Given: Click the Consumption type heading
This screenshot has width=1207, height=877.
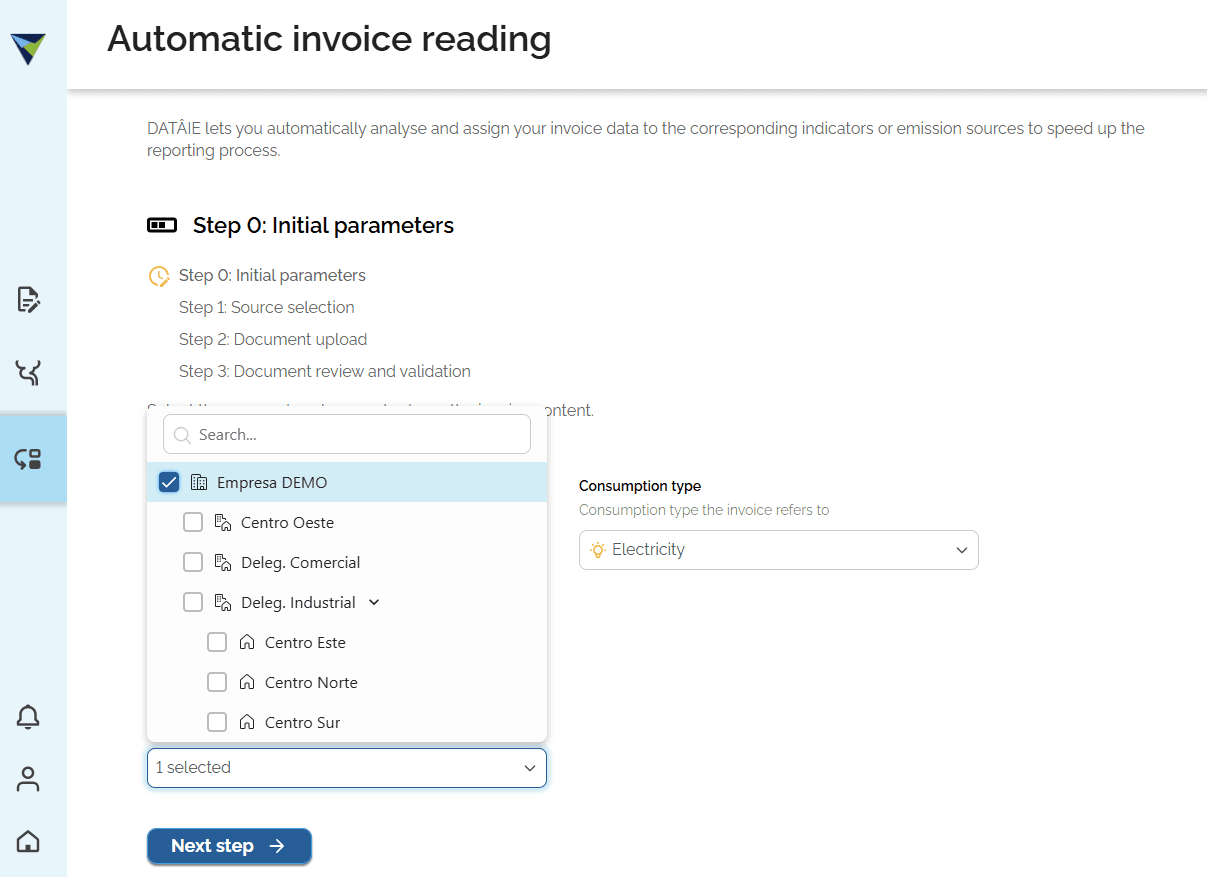Looking at the screenshot, I should click(x=640, y=486).
